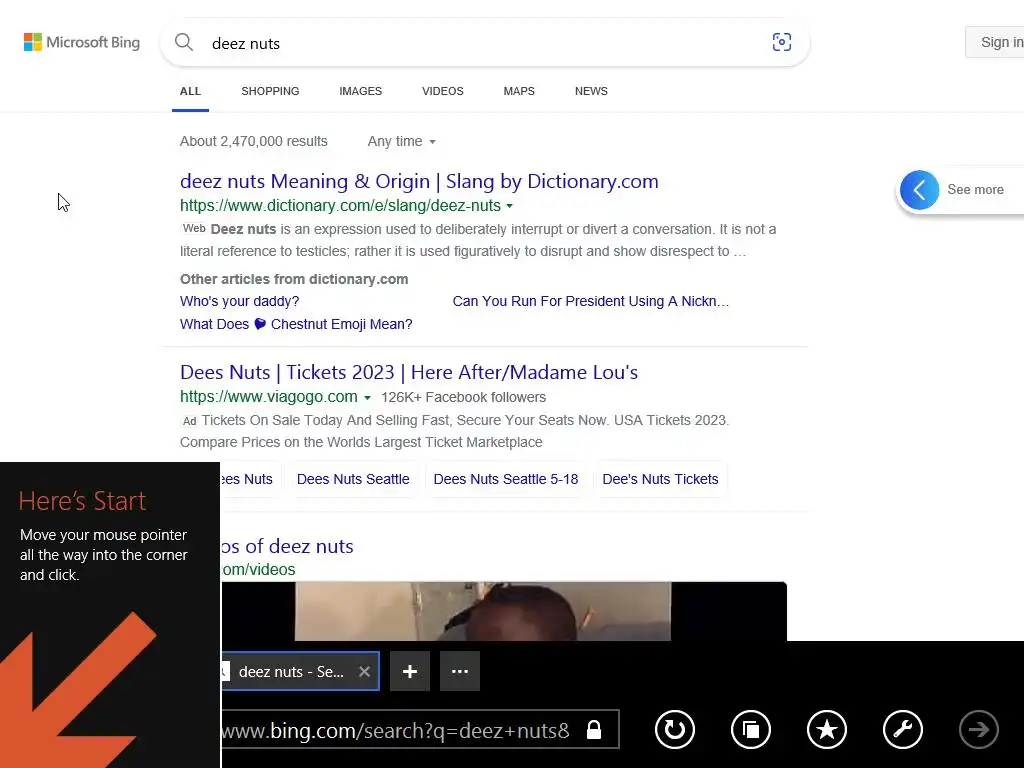Open What Does Chestnut Emoji Mean link
Viewport: 1024px width, 768px height.
(x=296, y=324)
